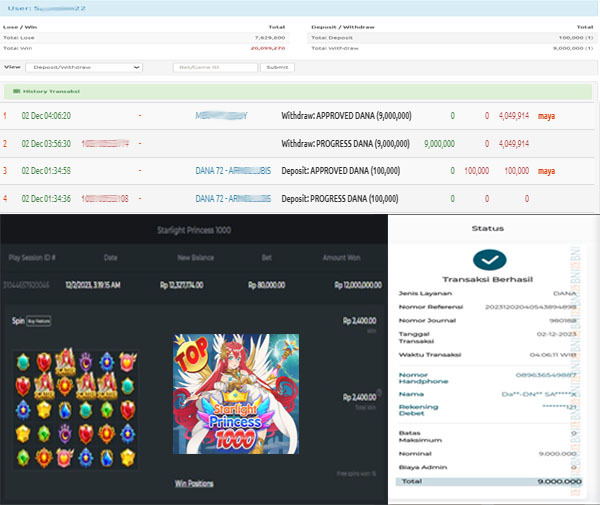Select the 4,049,914 balance in row 1
Image resolution: width=600 pixels, height=505 pixels.
pyautogui.click(x=514, y=116)
